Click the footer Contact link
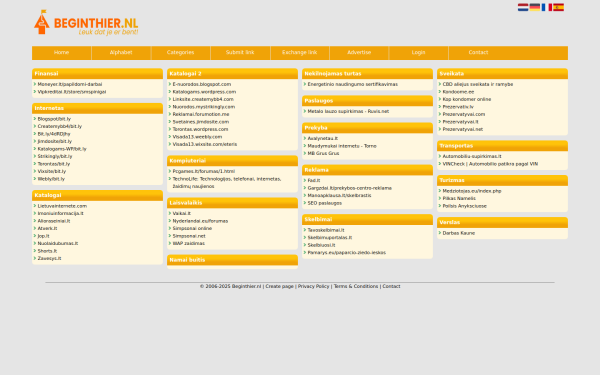This screenshot has height=375, width=600. 391,286
